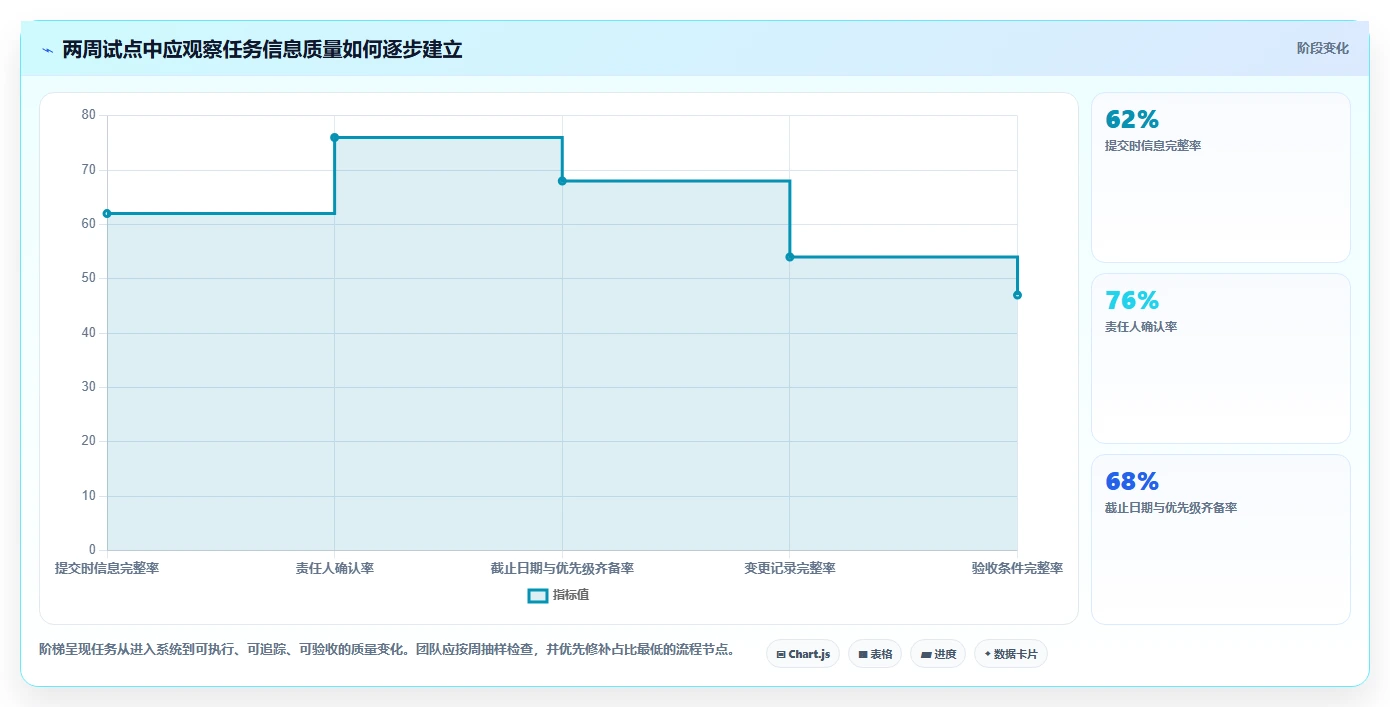This screenshot has width=1390, height=707.
Task: Click the 变更记录完整率 data point at 54
Action: pyautogui.click(x=790, y=257)
